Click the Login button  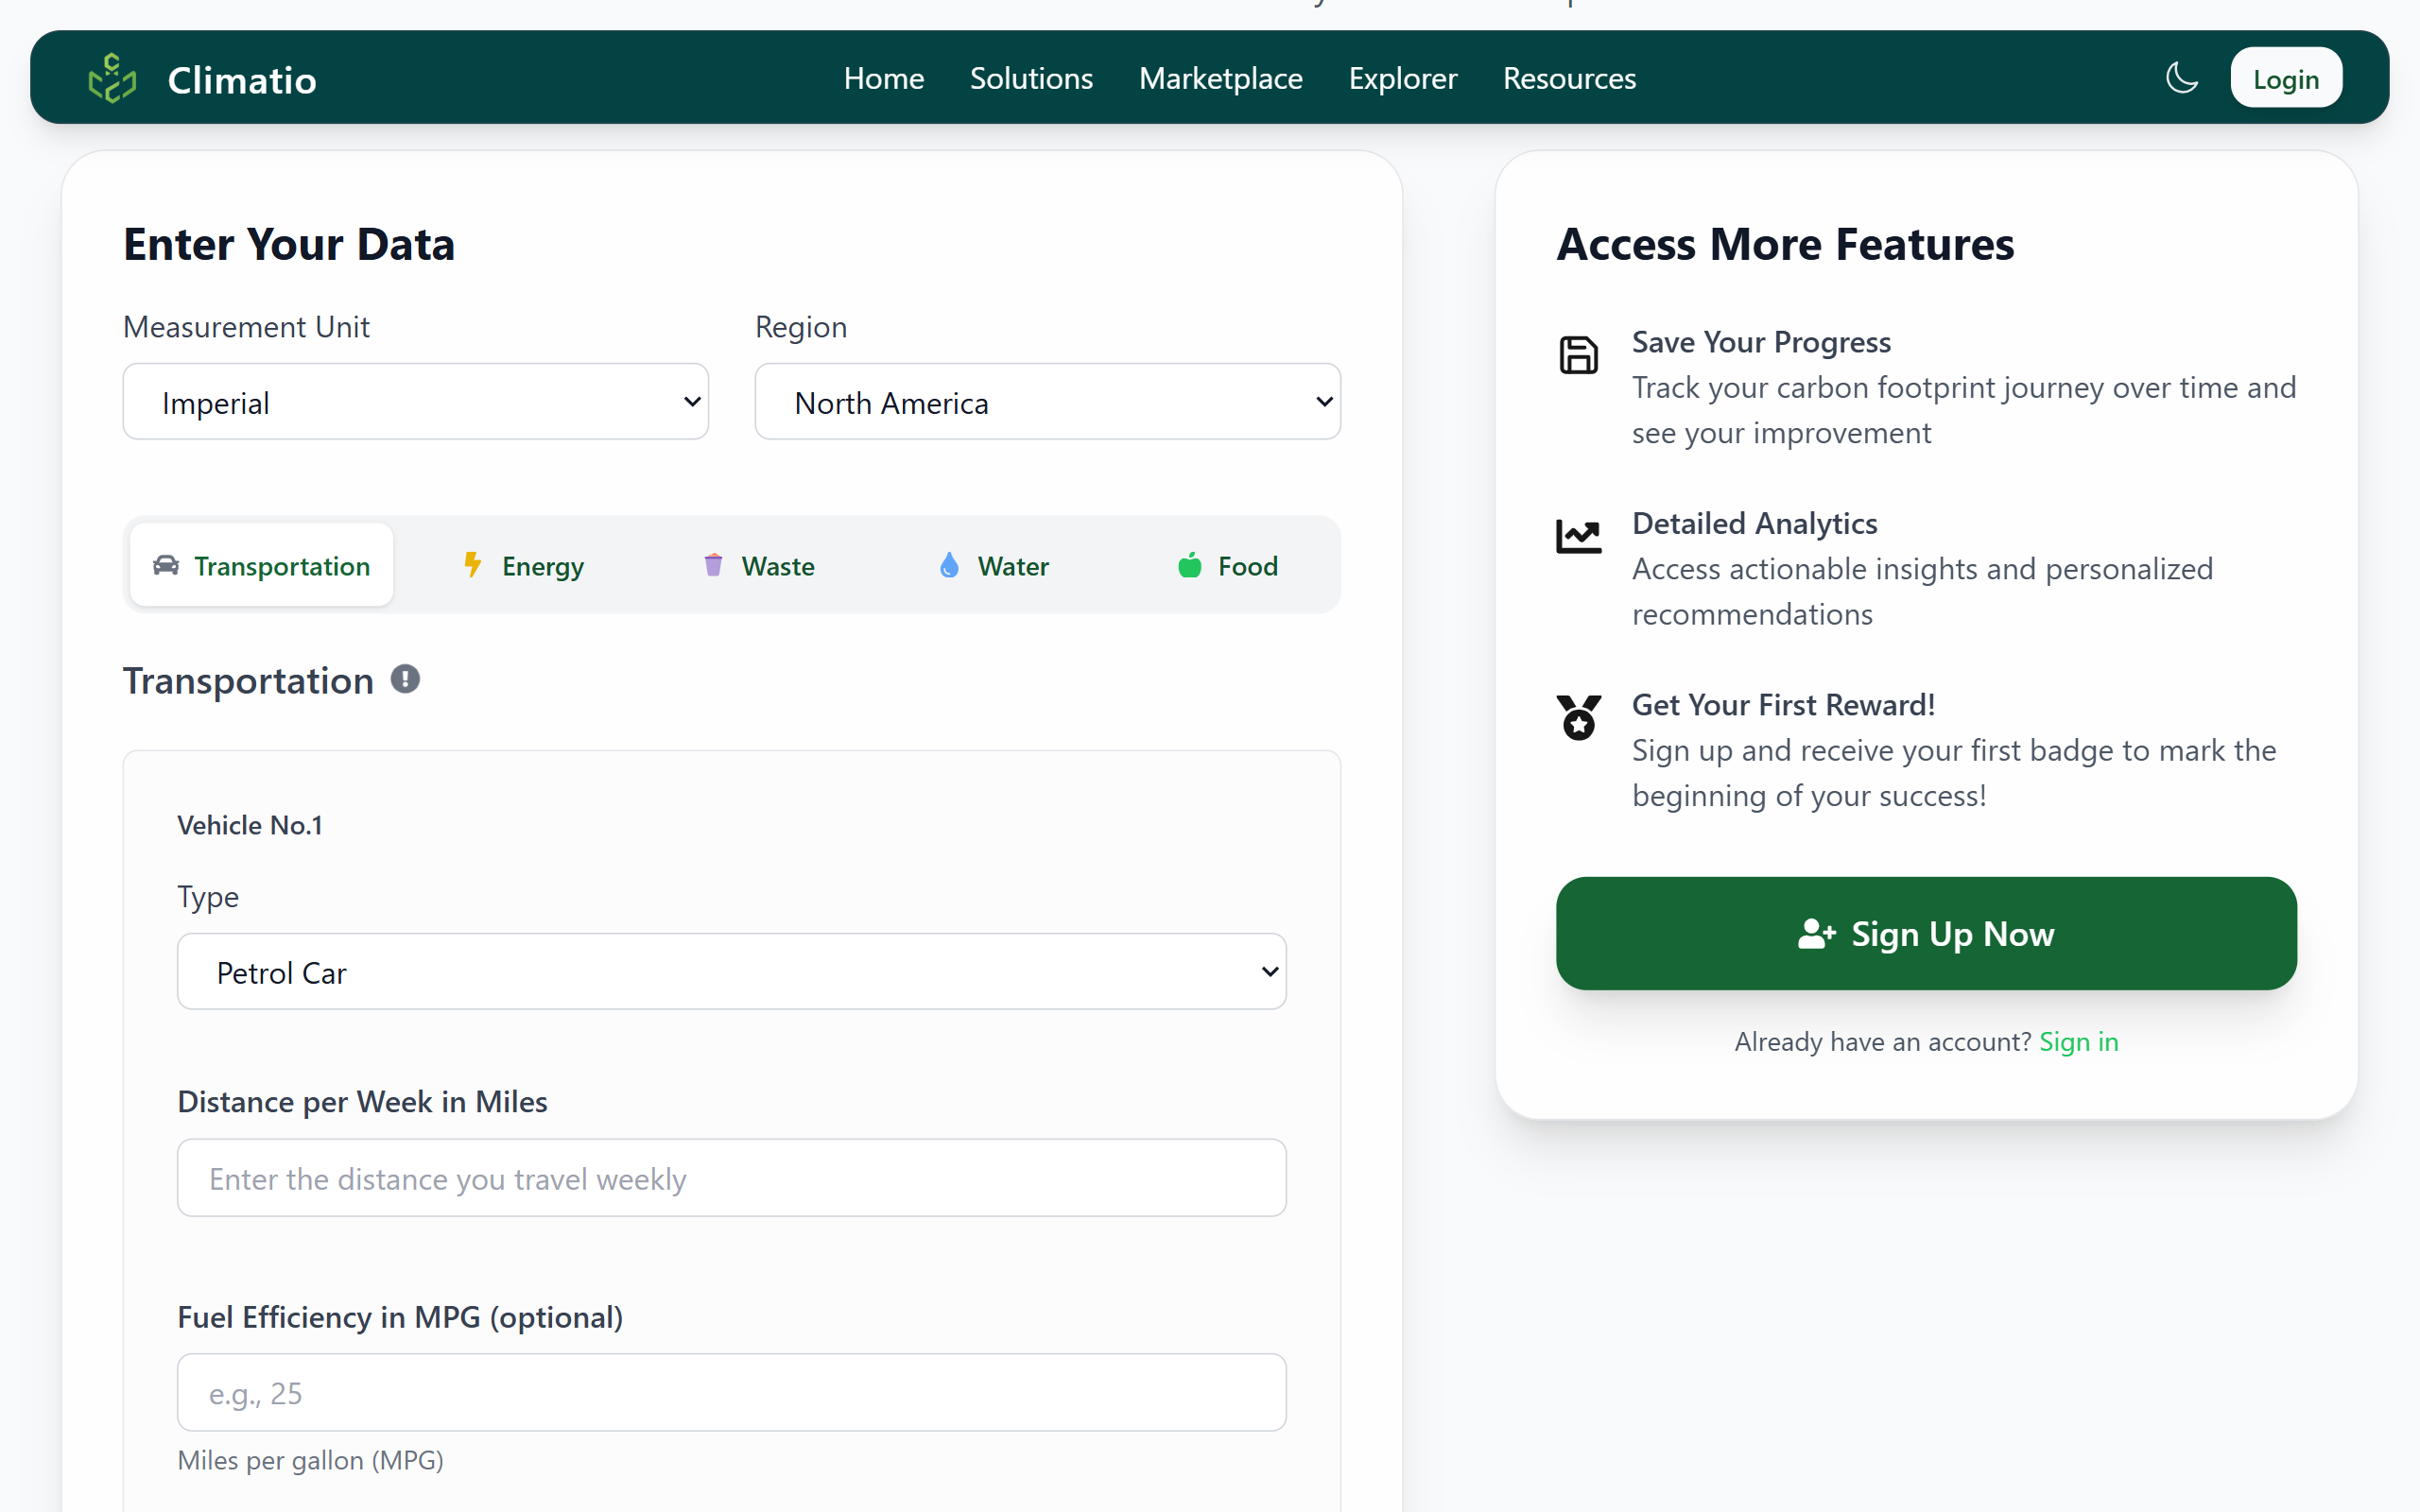click(2285, 79)
